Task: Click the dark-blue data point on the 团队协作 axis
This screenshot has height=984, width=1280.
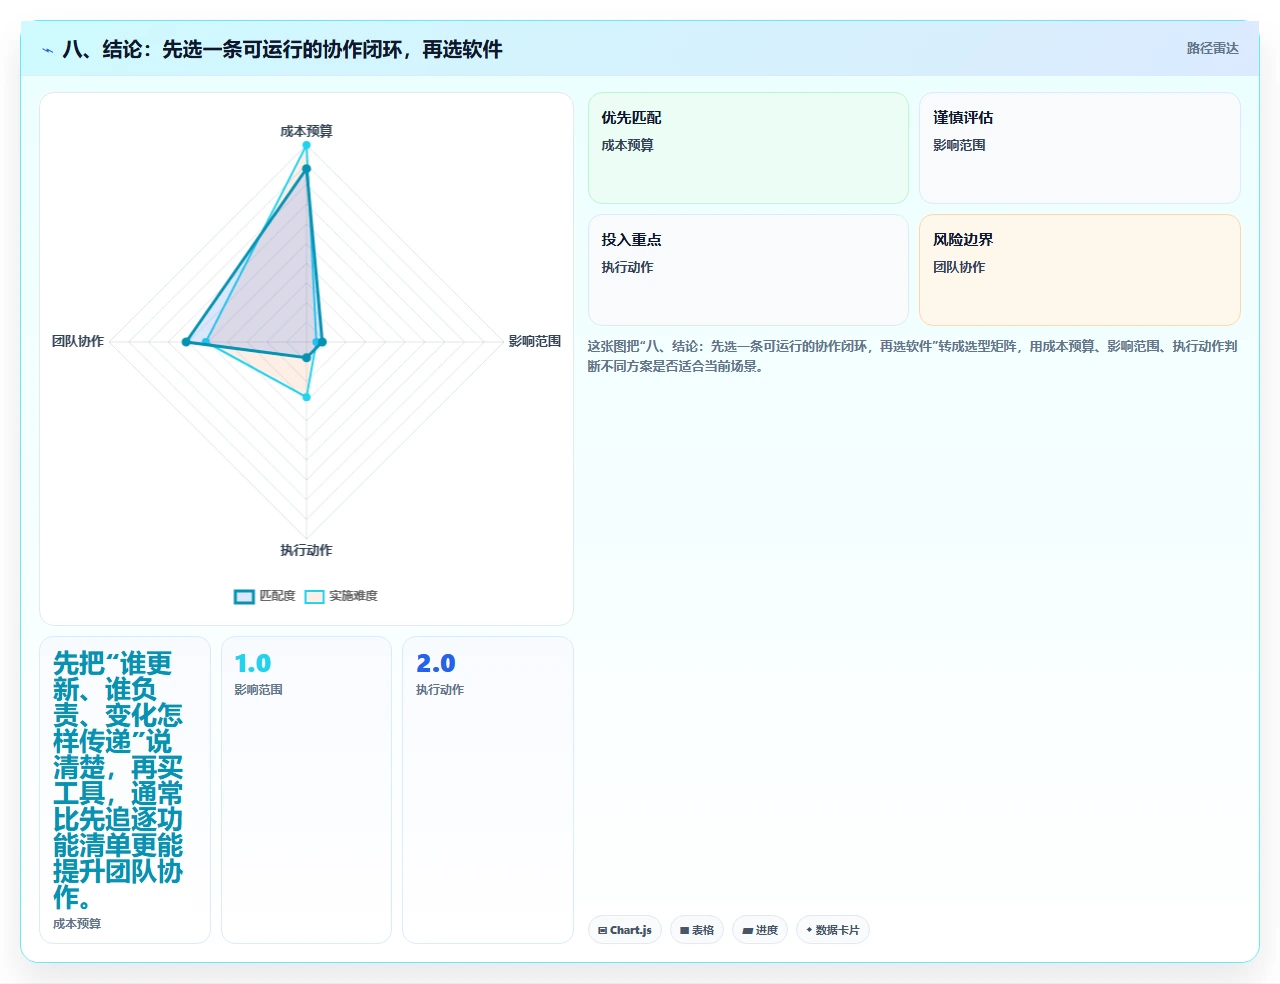Action: (x=186, y=342)
